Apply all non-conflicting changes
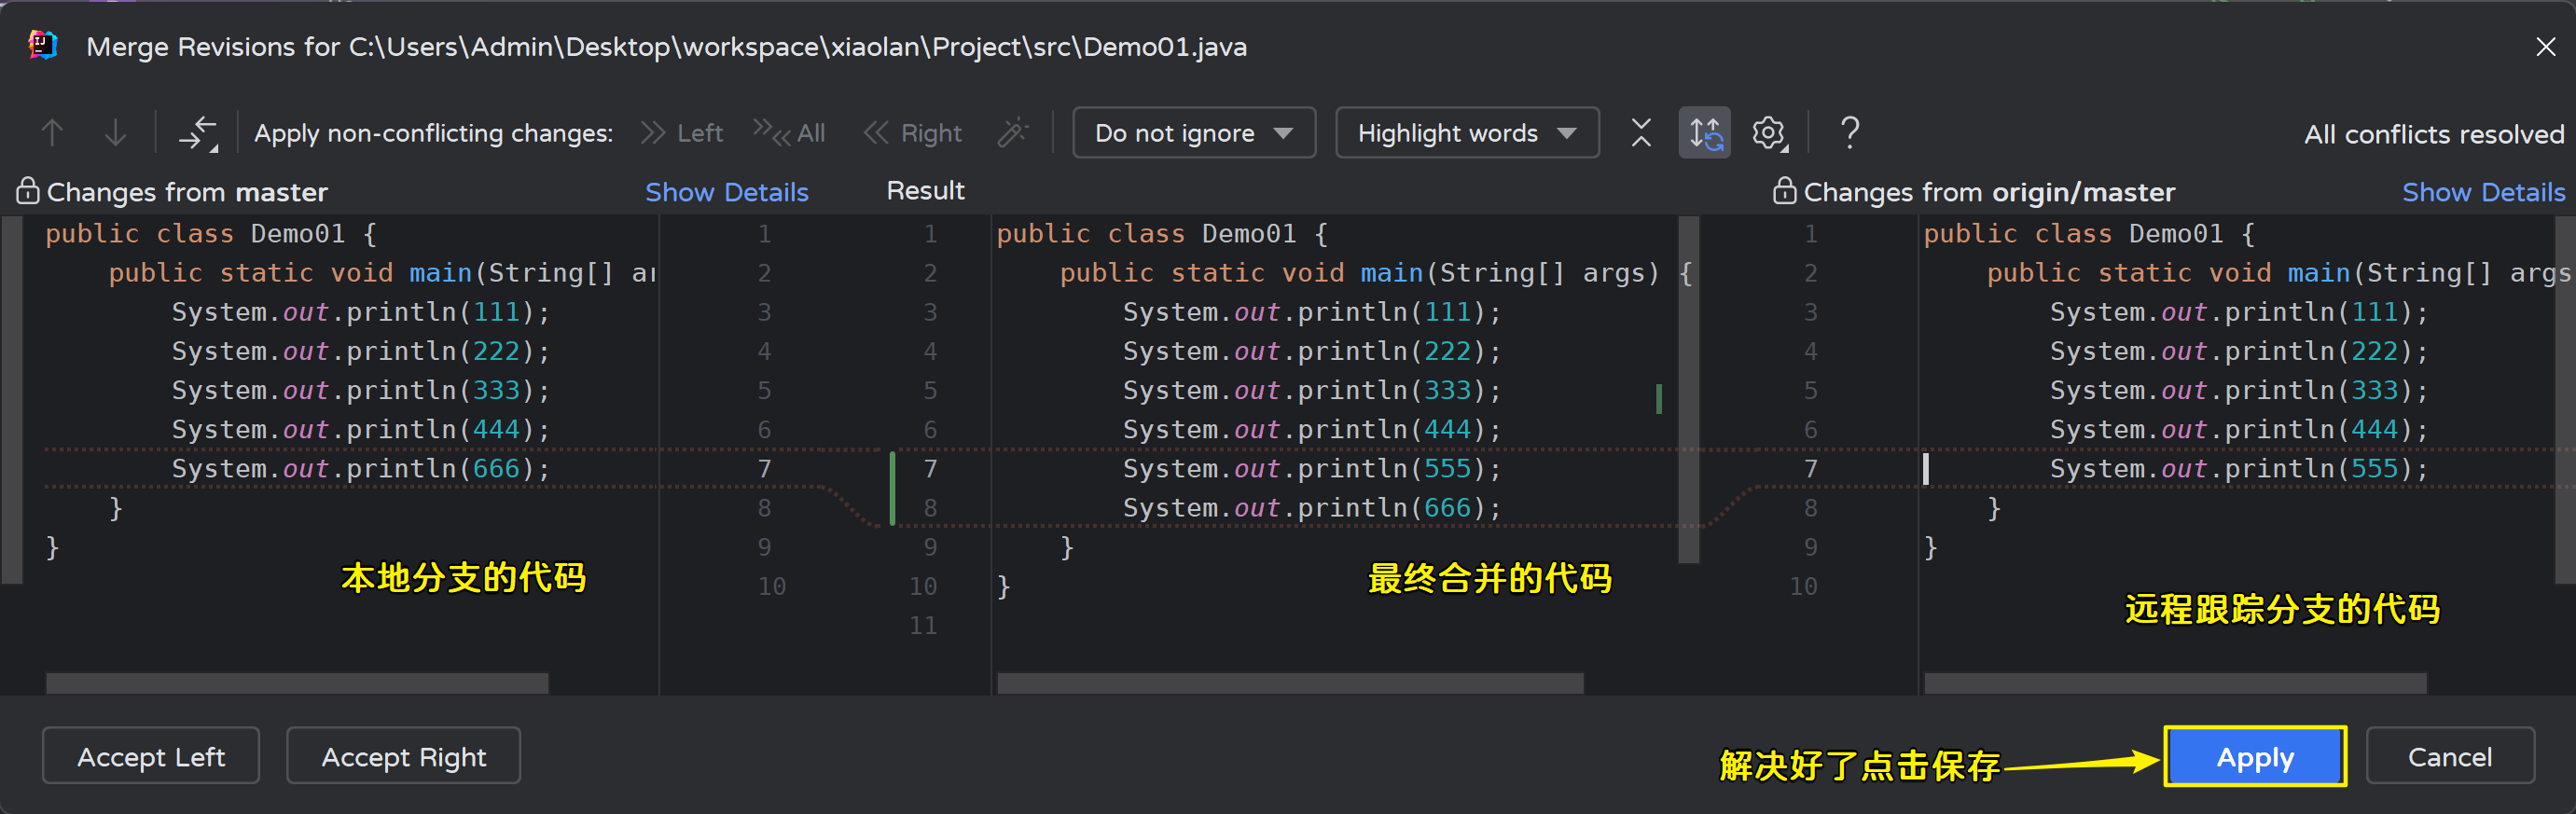2576x814 pixels. click(789, 133)
